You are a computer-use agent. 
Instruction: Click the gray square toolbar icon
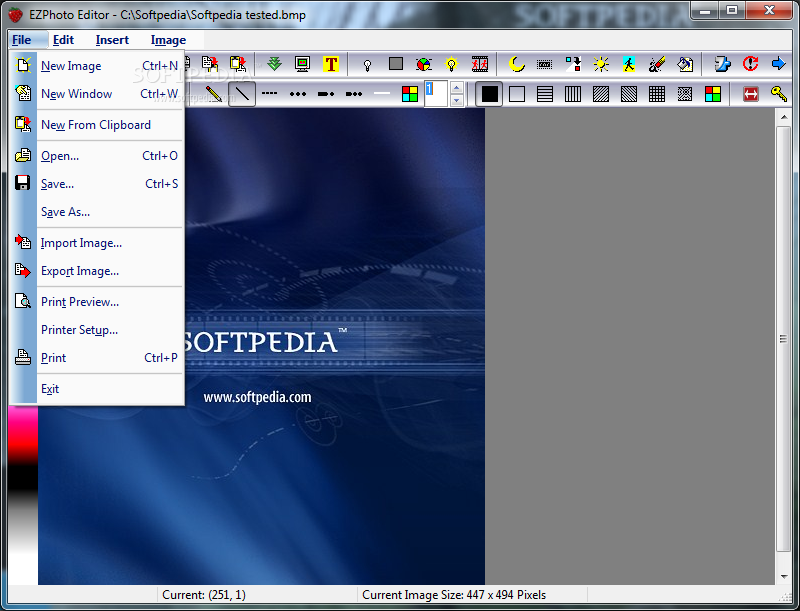pos(396,64)
